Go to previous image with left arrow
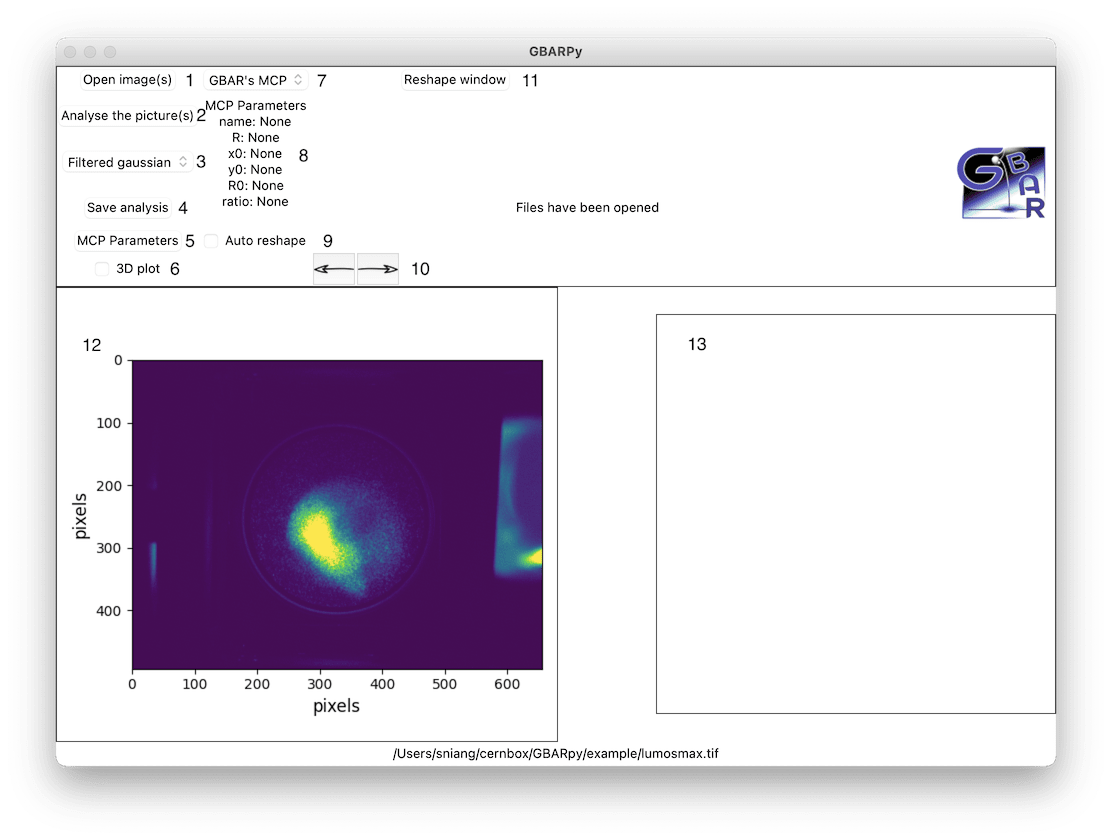The width and height of the screenshot is (1112, 840). [x=334, y=269]
